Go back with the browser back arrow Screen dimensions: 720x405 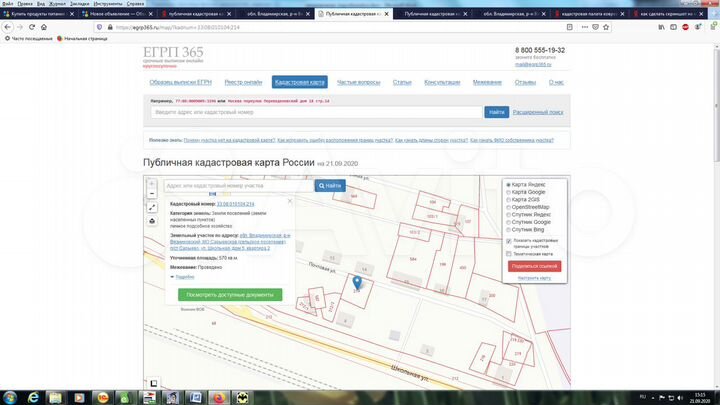[8, 27]
